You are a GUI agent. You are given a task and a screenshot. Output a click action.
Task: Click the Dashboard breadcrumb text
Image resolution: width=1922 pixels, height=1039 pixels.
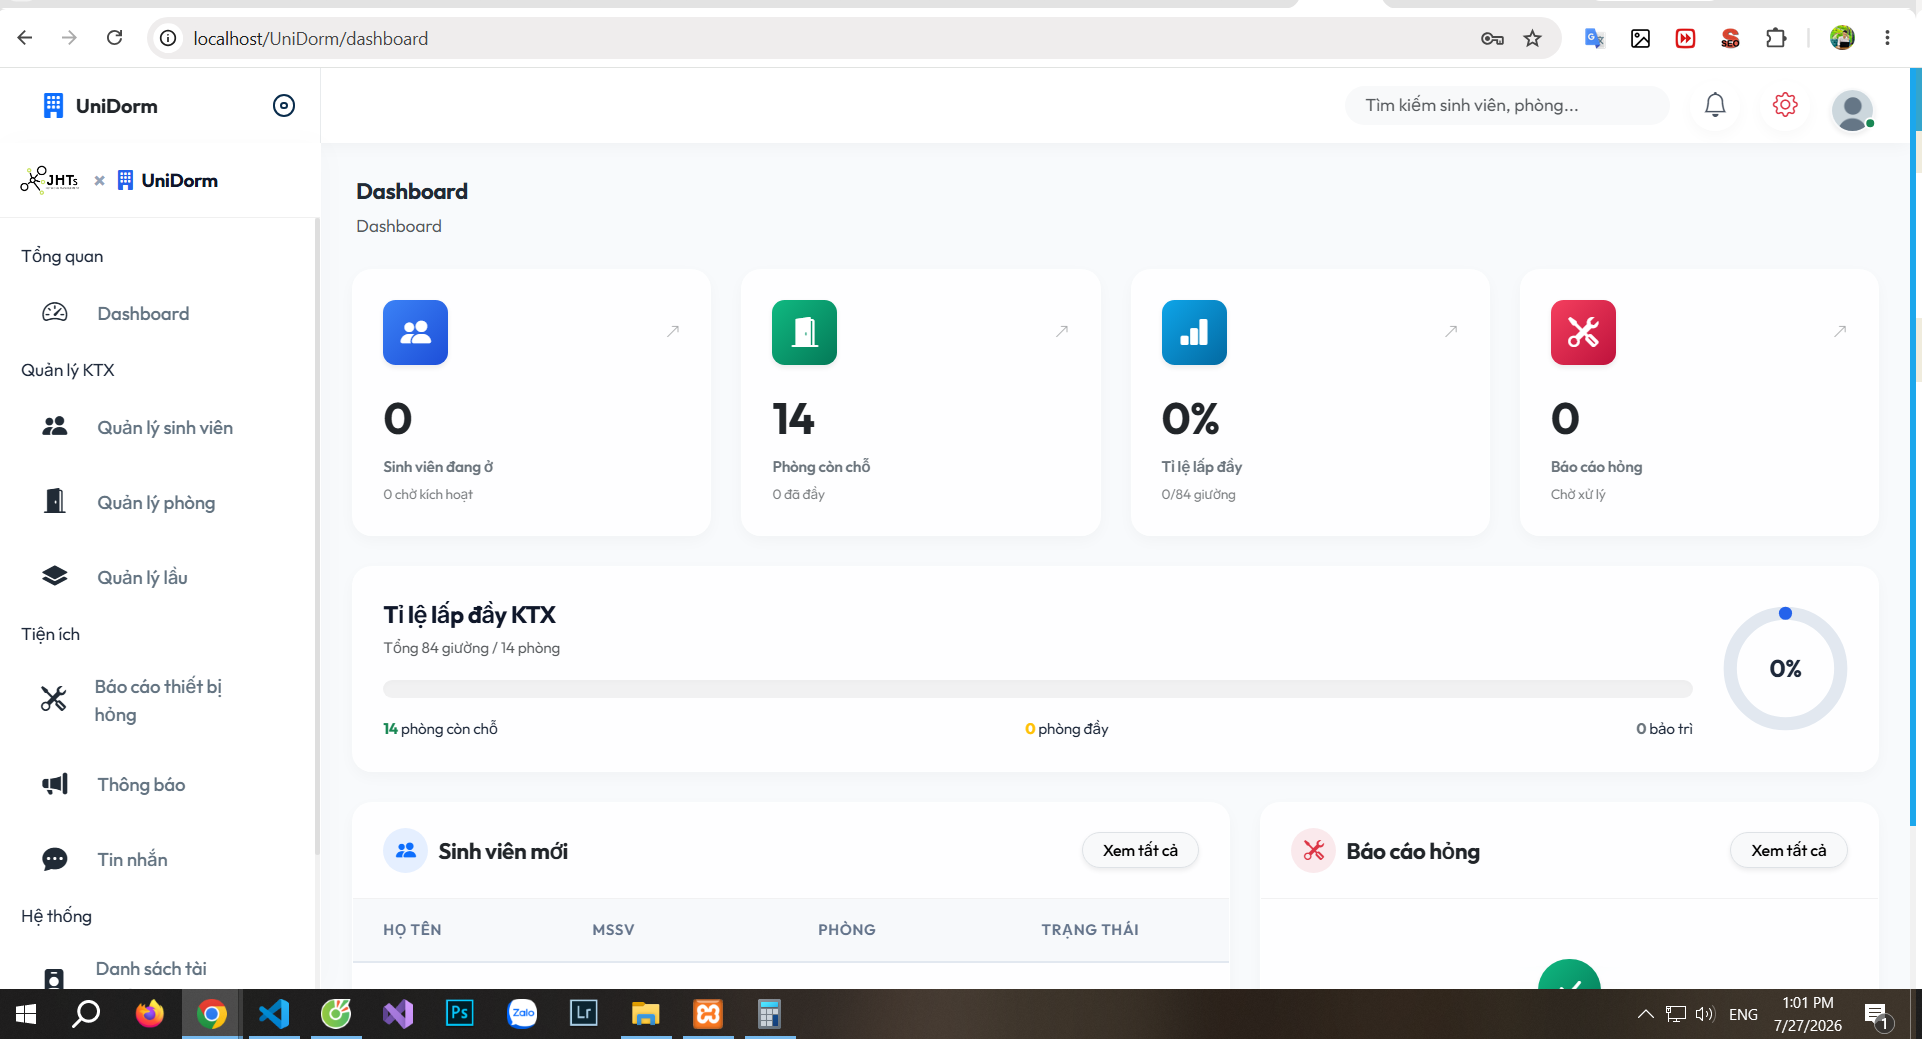click(x=399, y=226)
